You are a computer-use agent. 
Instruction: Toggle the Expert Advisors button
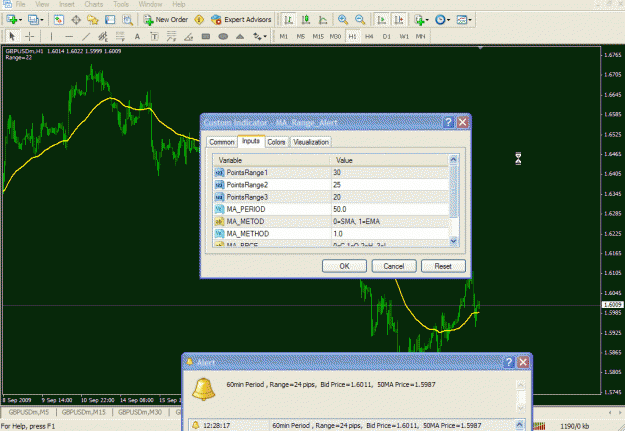(241, 20)
